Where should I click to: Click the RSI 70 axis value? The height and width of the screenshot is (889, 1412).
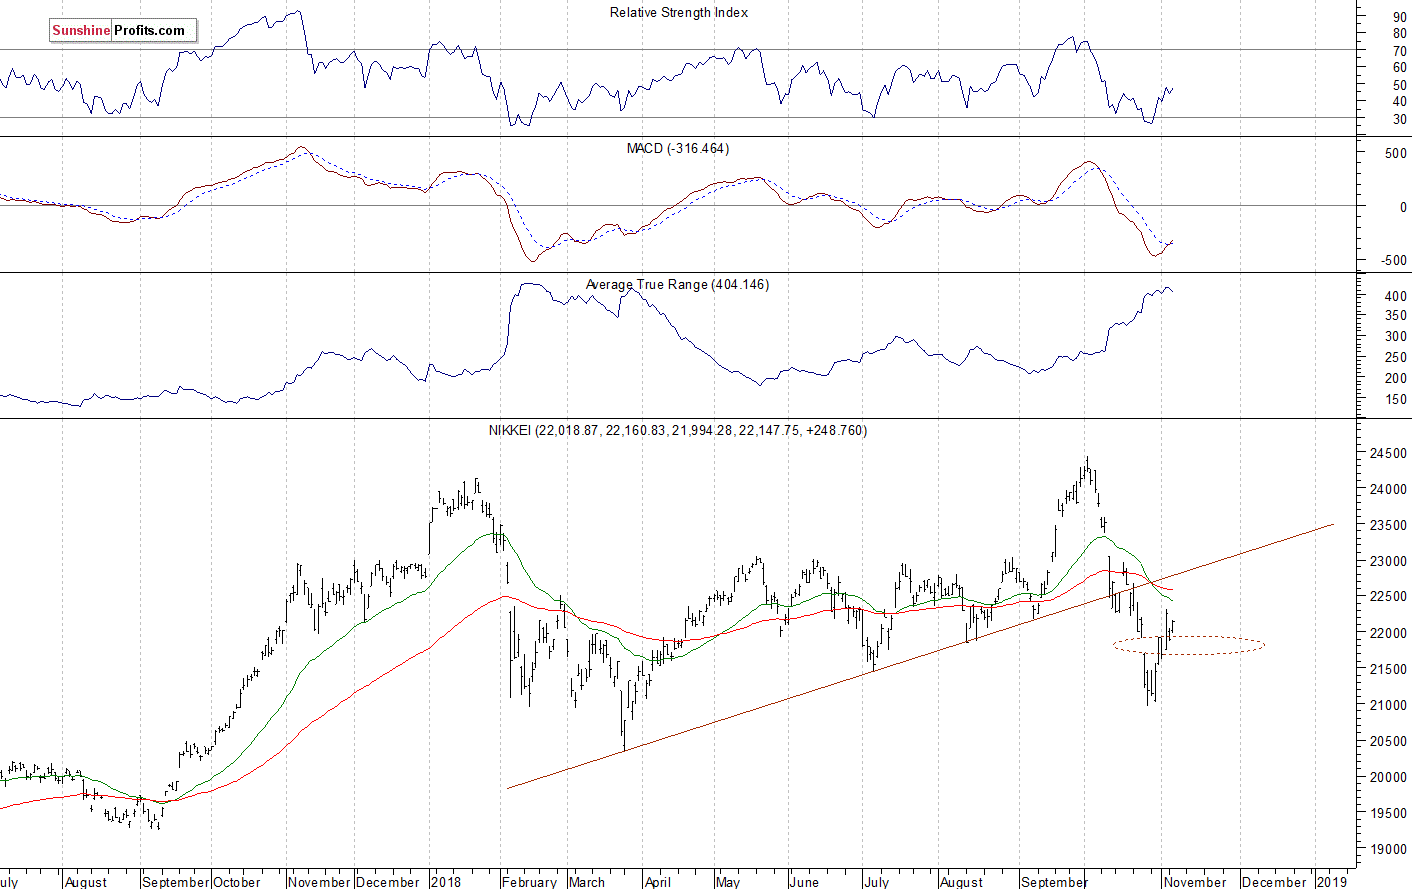pyautogui.click(x=1399, y=51)
